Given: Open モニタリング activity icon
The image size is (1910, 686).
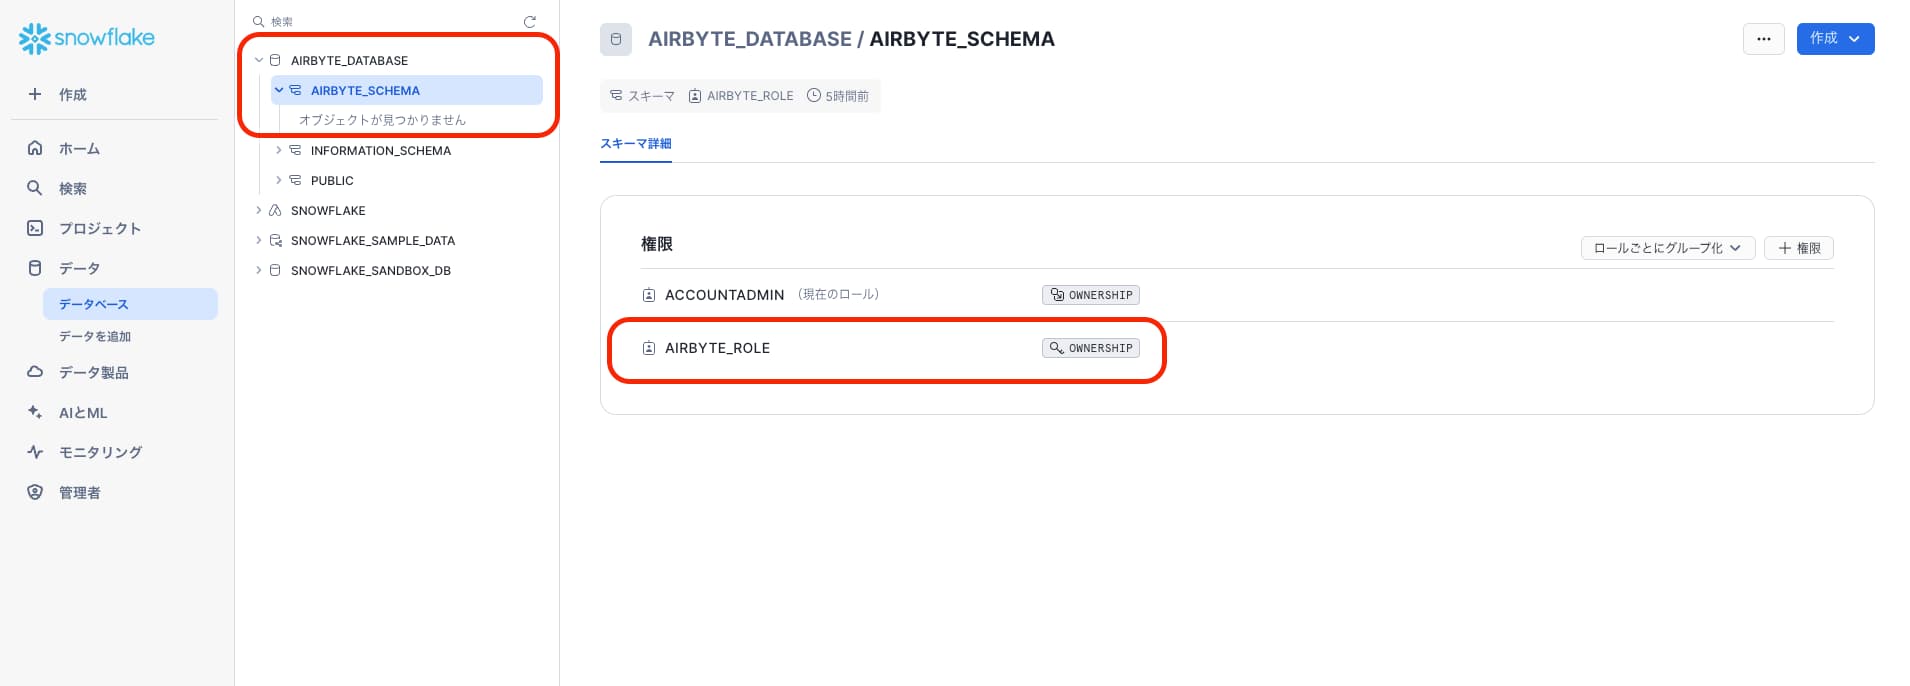Looking at the screenshot, I should [x=35, y=452].
